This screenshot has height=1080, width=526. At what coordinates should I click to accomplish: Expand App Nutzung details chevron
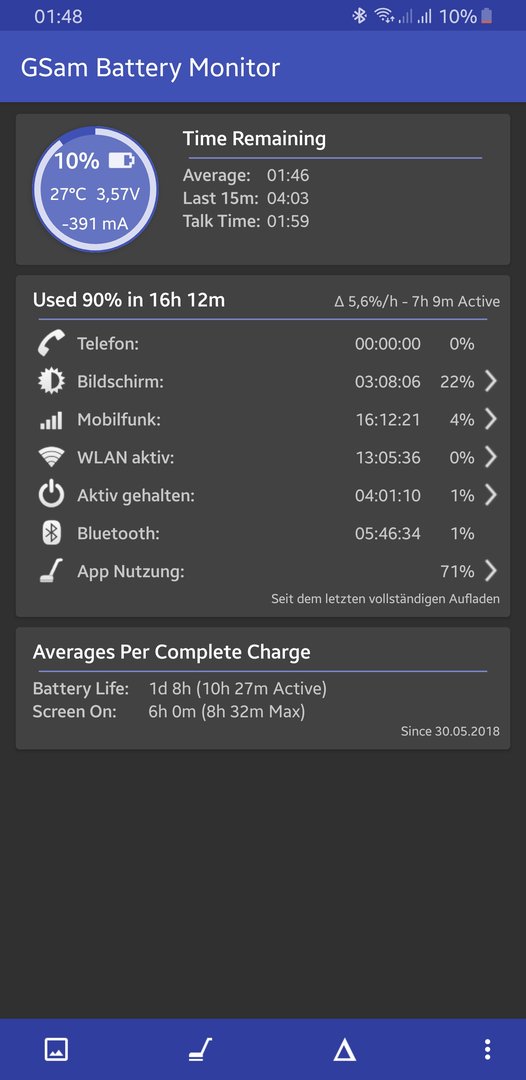coord(490,571)
